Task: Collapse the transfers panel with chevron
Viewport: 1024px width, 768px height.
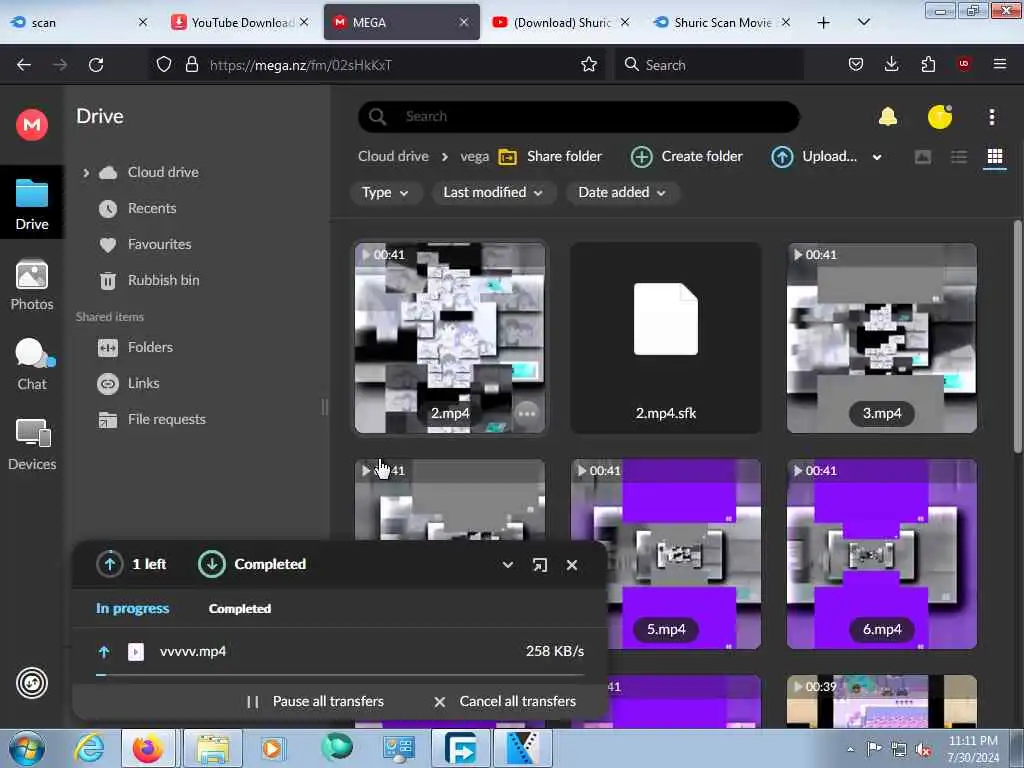Action: click(x=507, y=565)
